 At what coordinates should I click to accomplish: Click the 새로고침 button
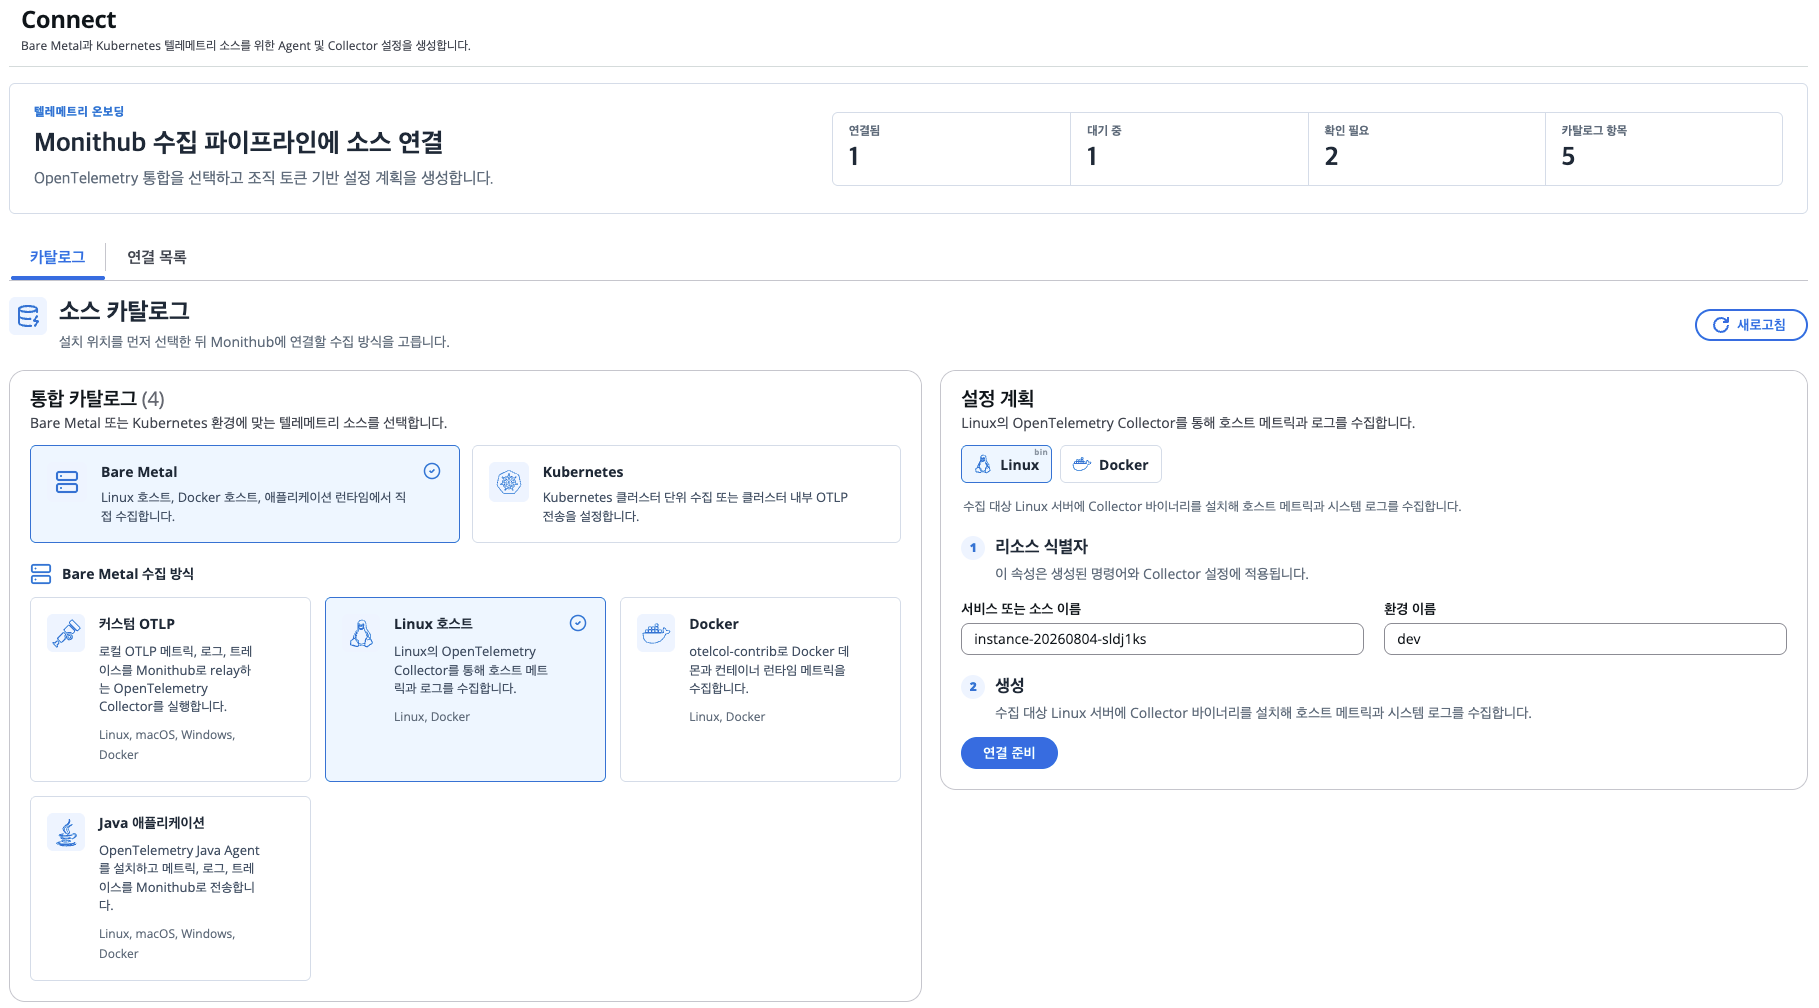1751,325
